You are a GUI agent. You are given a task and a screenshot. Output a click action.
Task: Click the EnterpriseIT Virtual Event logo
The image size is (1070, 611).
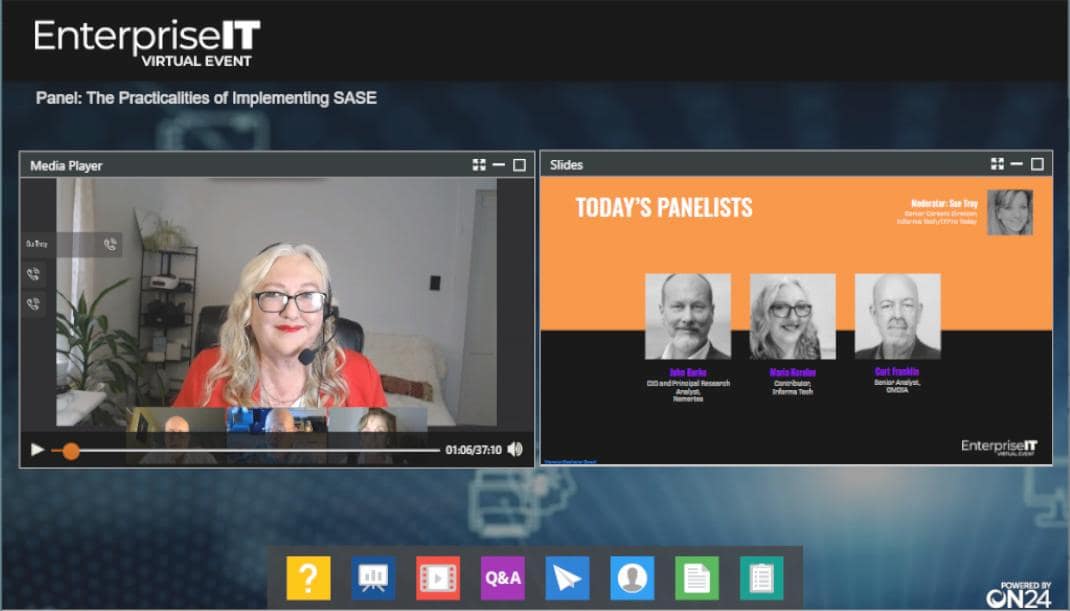click(147, 42)
